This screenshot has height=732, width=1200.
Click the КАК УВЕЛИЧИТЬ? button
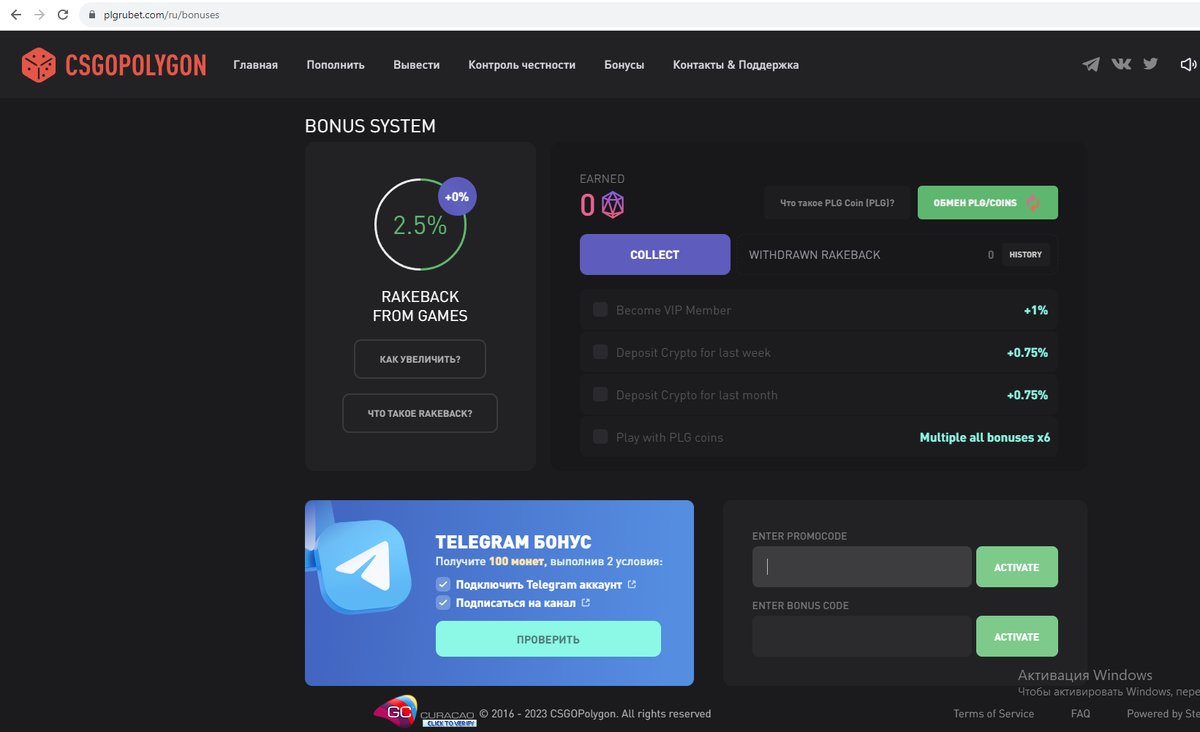pyautogui.click(x=420, y=359)
